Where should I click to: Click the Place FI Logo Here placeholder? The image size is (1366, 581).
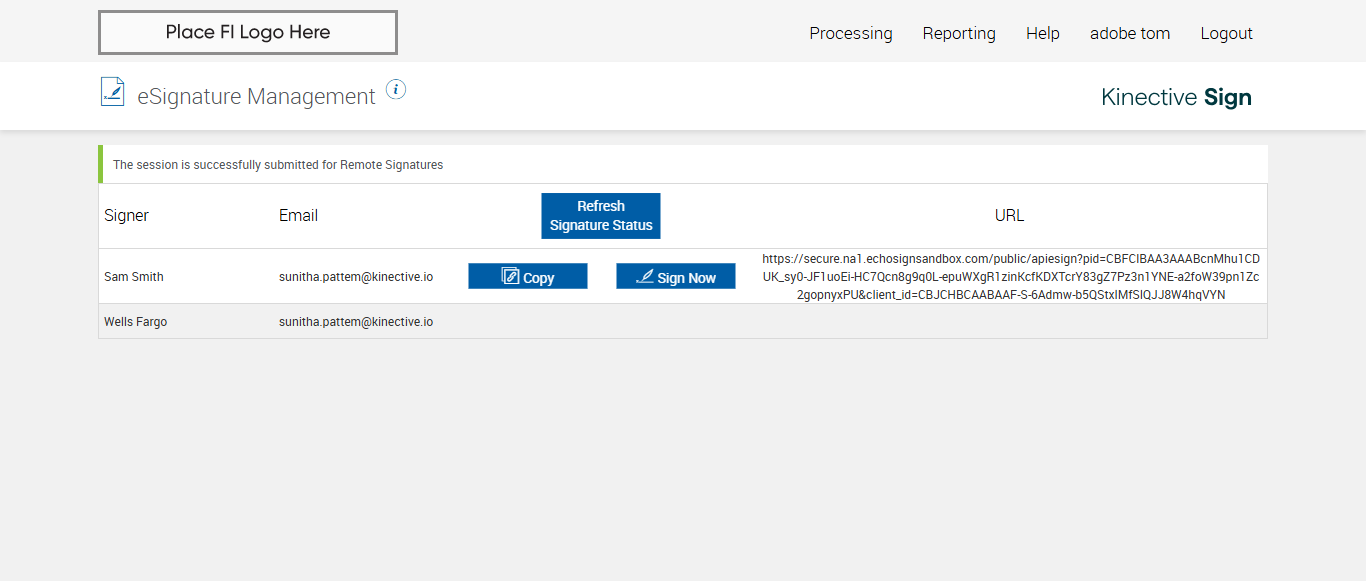248,32
